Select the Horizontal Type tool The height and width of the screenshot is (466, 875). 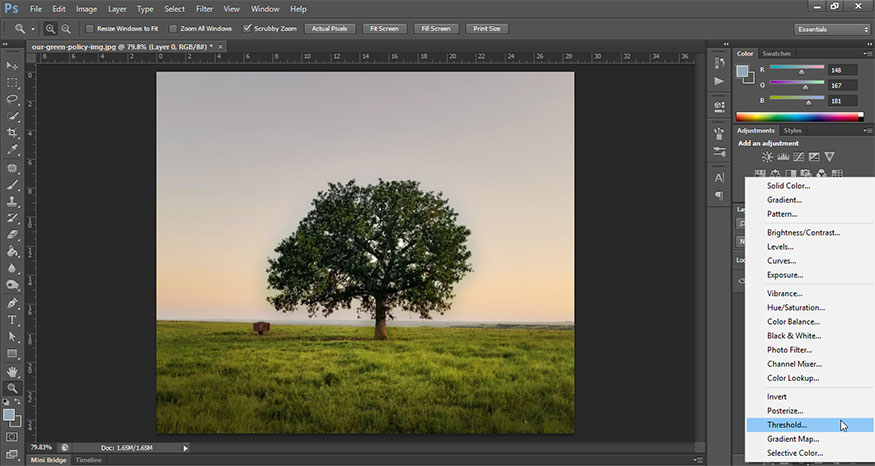(x=13, y=320)
